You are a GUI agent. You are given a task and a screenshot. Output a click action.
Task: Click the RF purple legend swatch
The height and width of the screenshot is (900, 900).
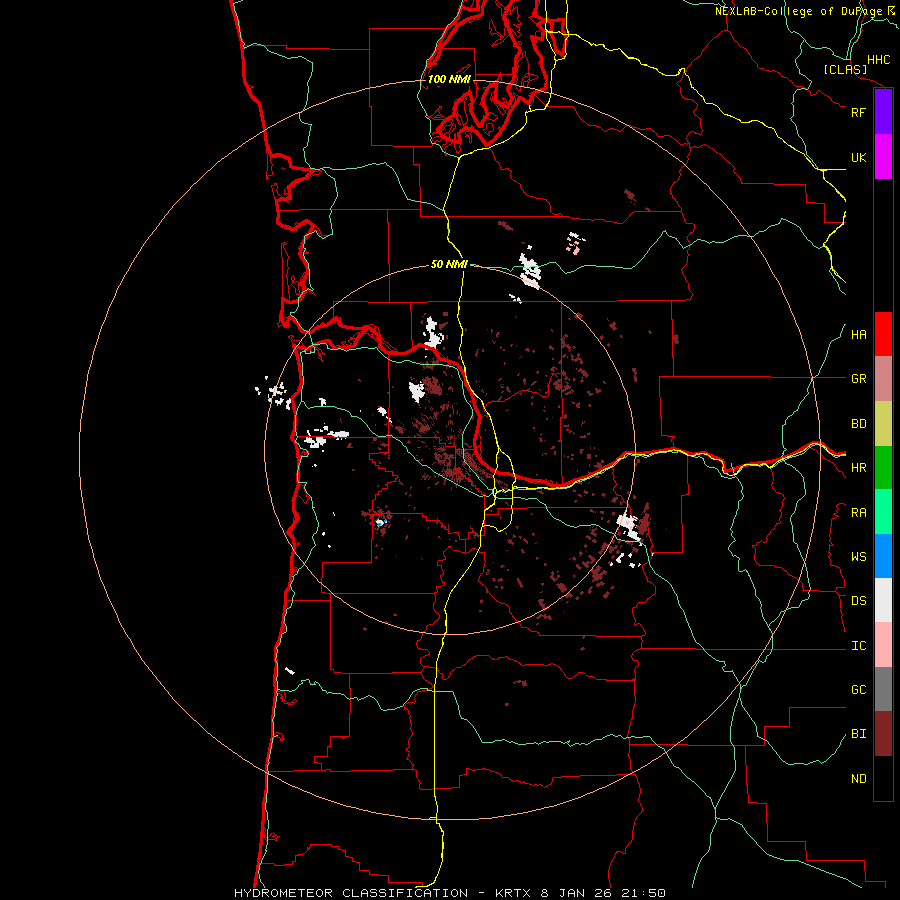coord(883,112)
